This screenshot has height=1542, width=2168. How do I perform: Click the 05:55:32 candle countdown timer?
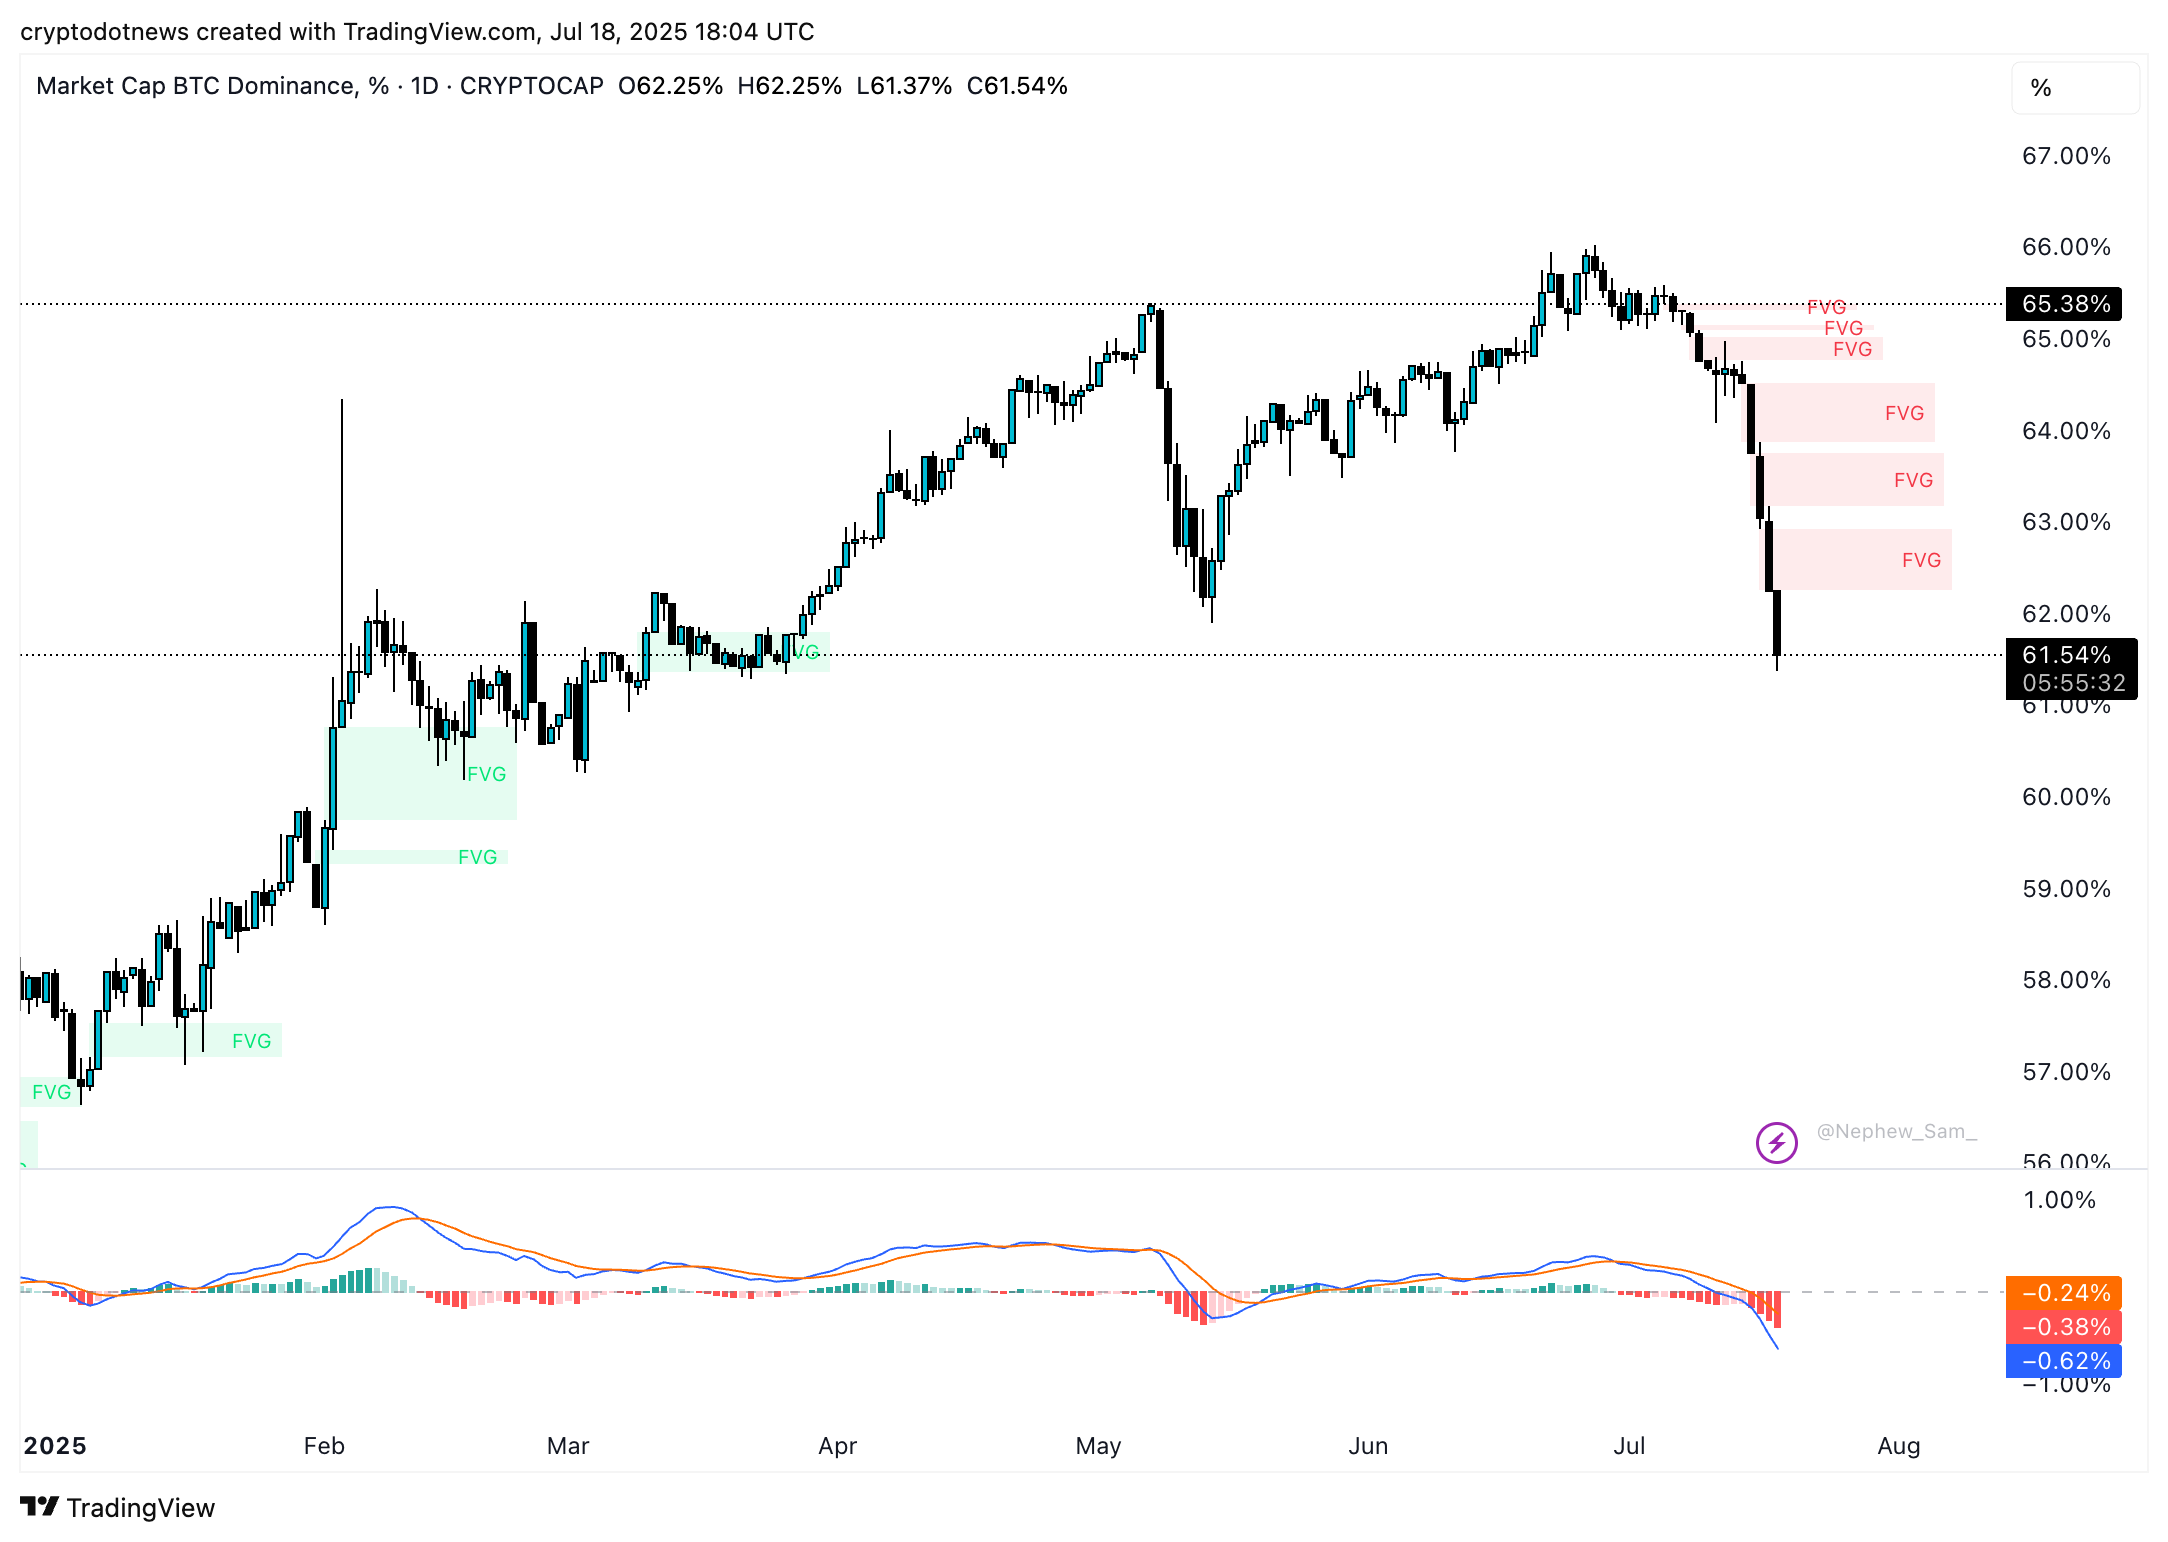[x=2073, y=683]
